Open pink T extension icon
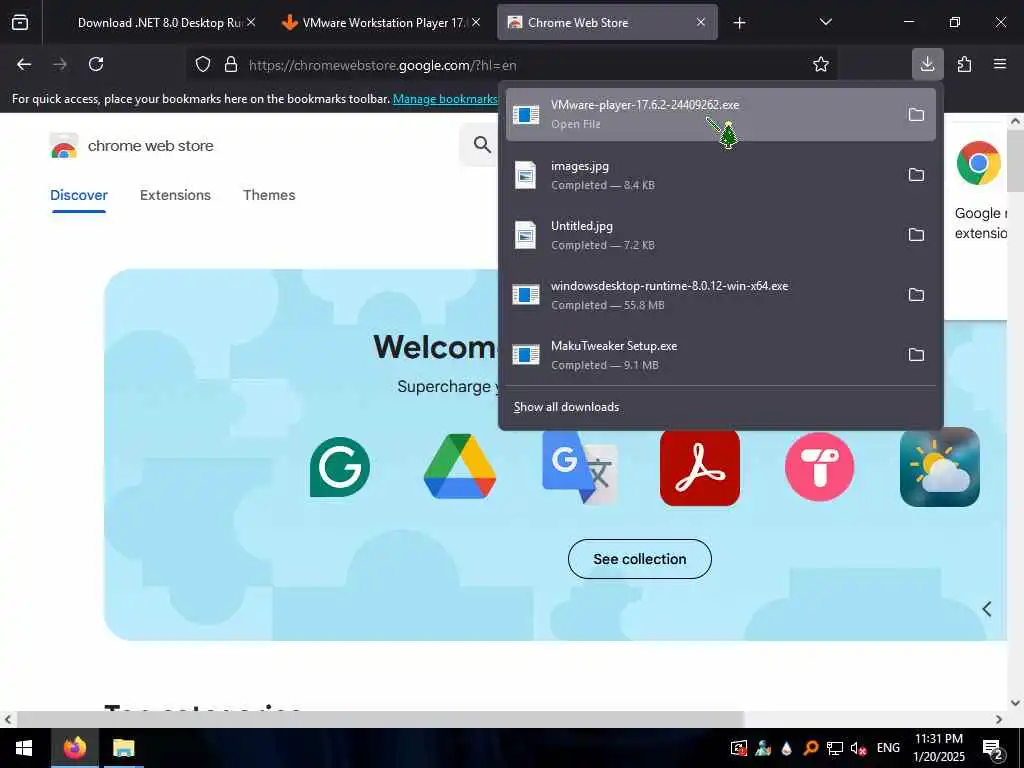 820,467
